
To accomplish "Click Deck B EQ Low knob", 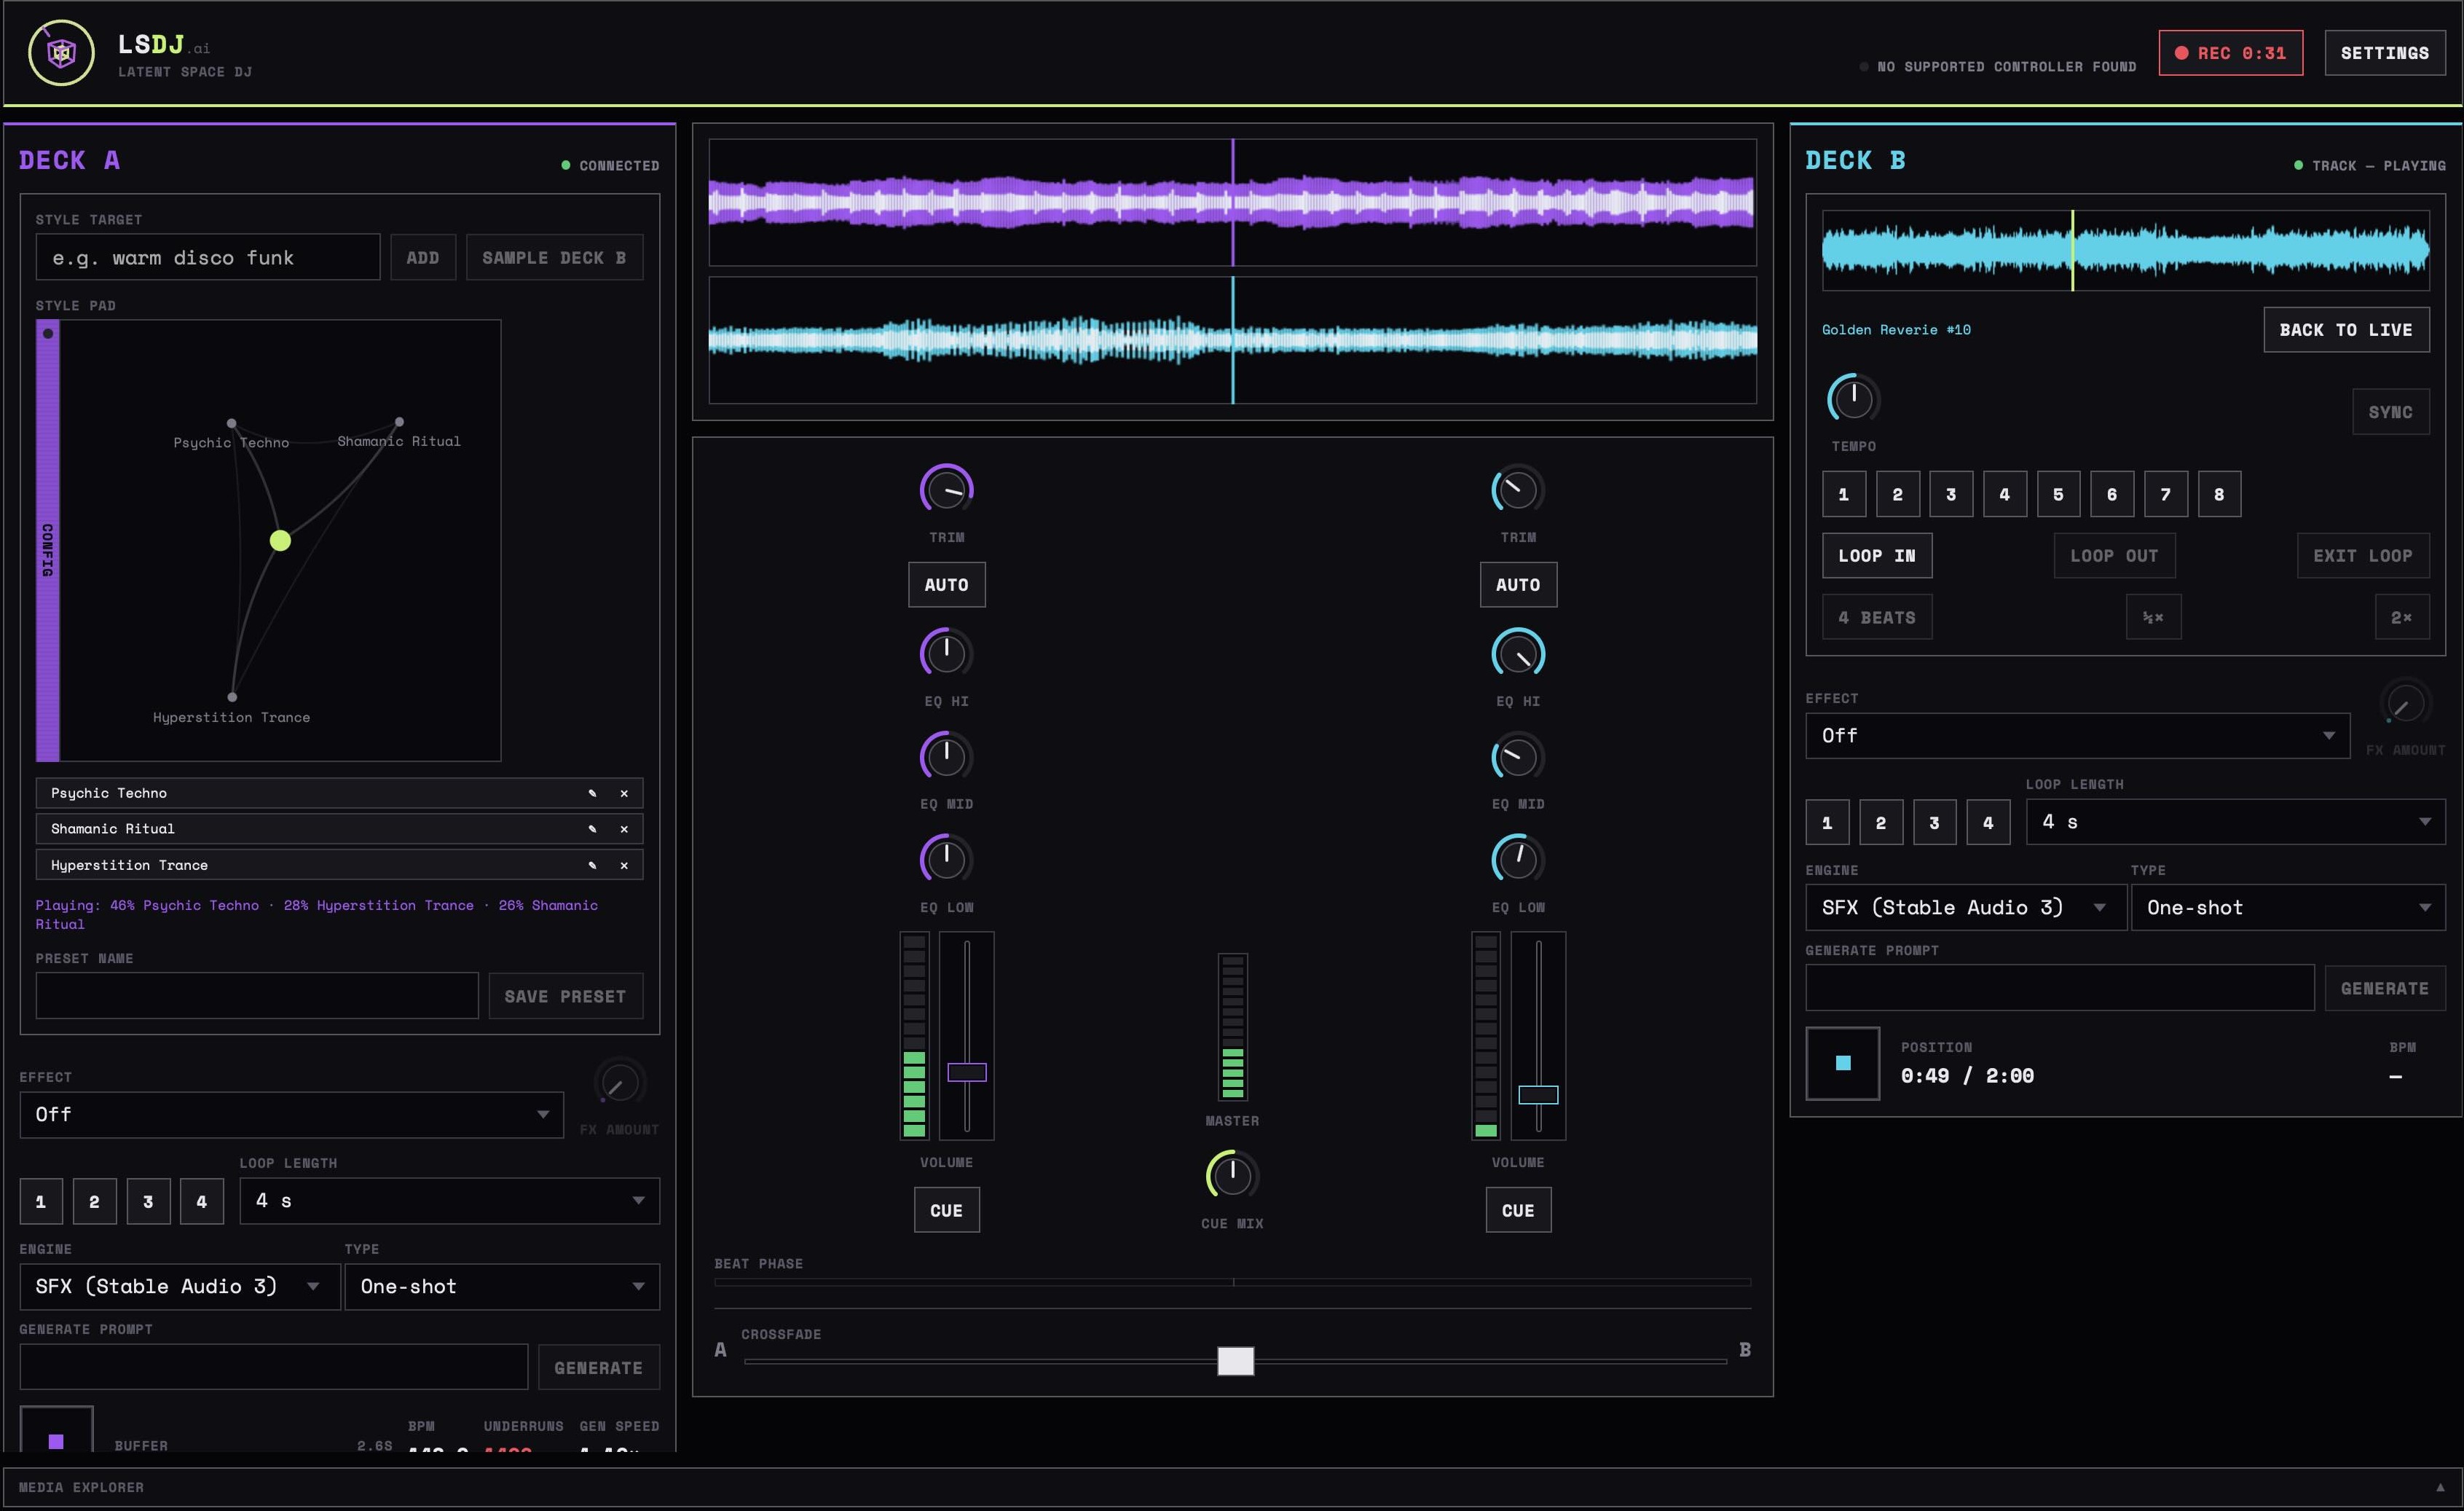I will coord(1518,860).
